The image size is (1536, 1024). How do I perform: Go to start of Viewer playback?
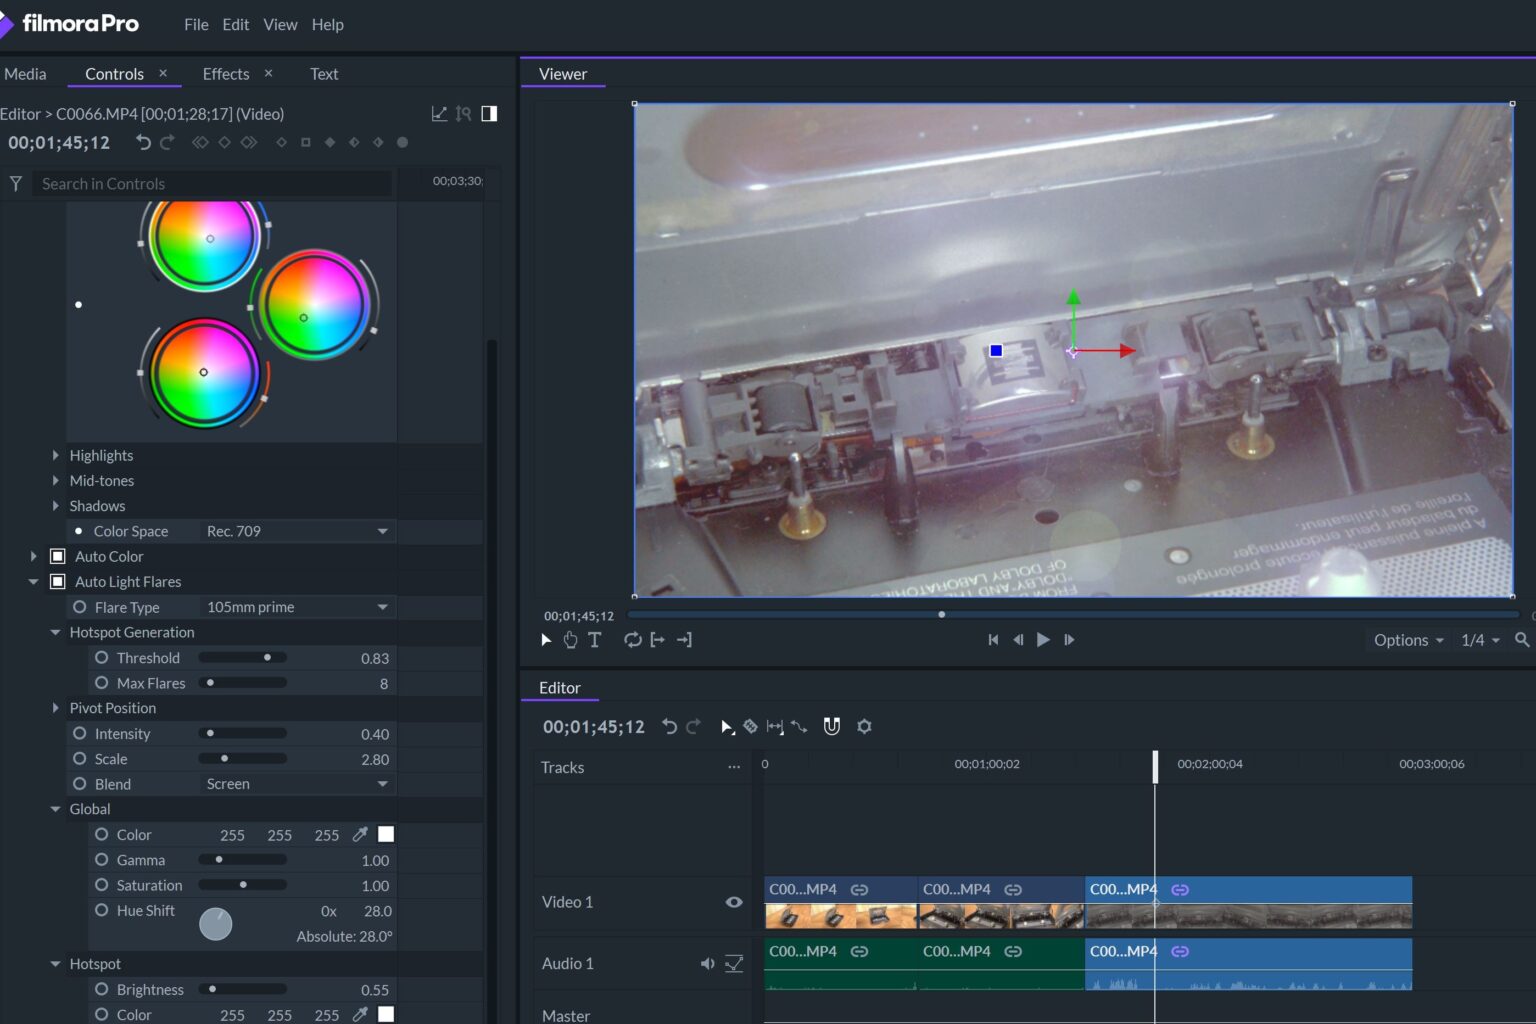tap(993, 640)
